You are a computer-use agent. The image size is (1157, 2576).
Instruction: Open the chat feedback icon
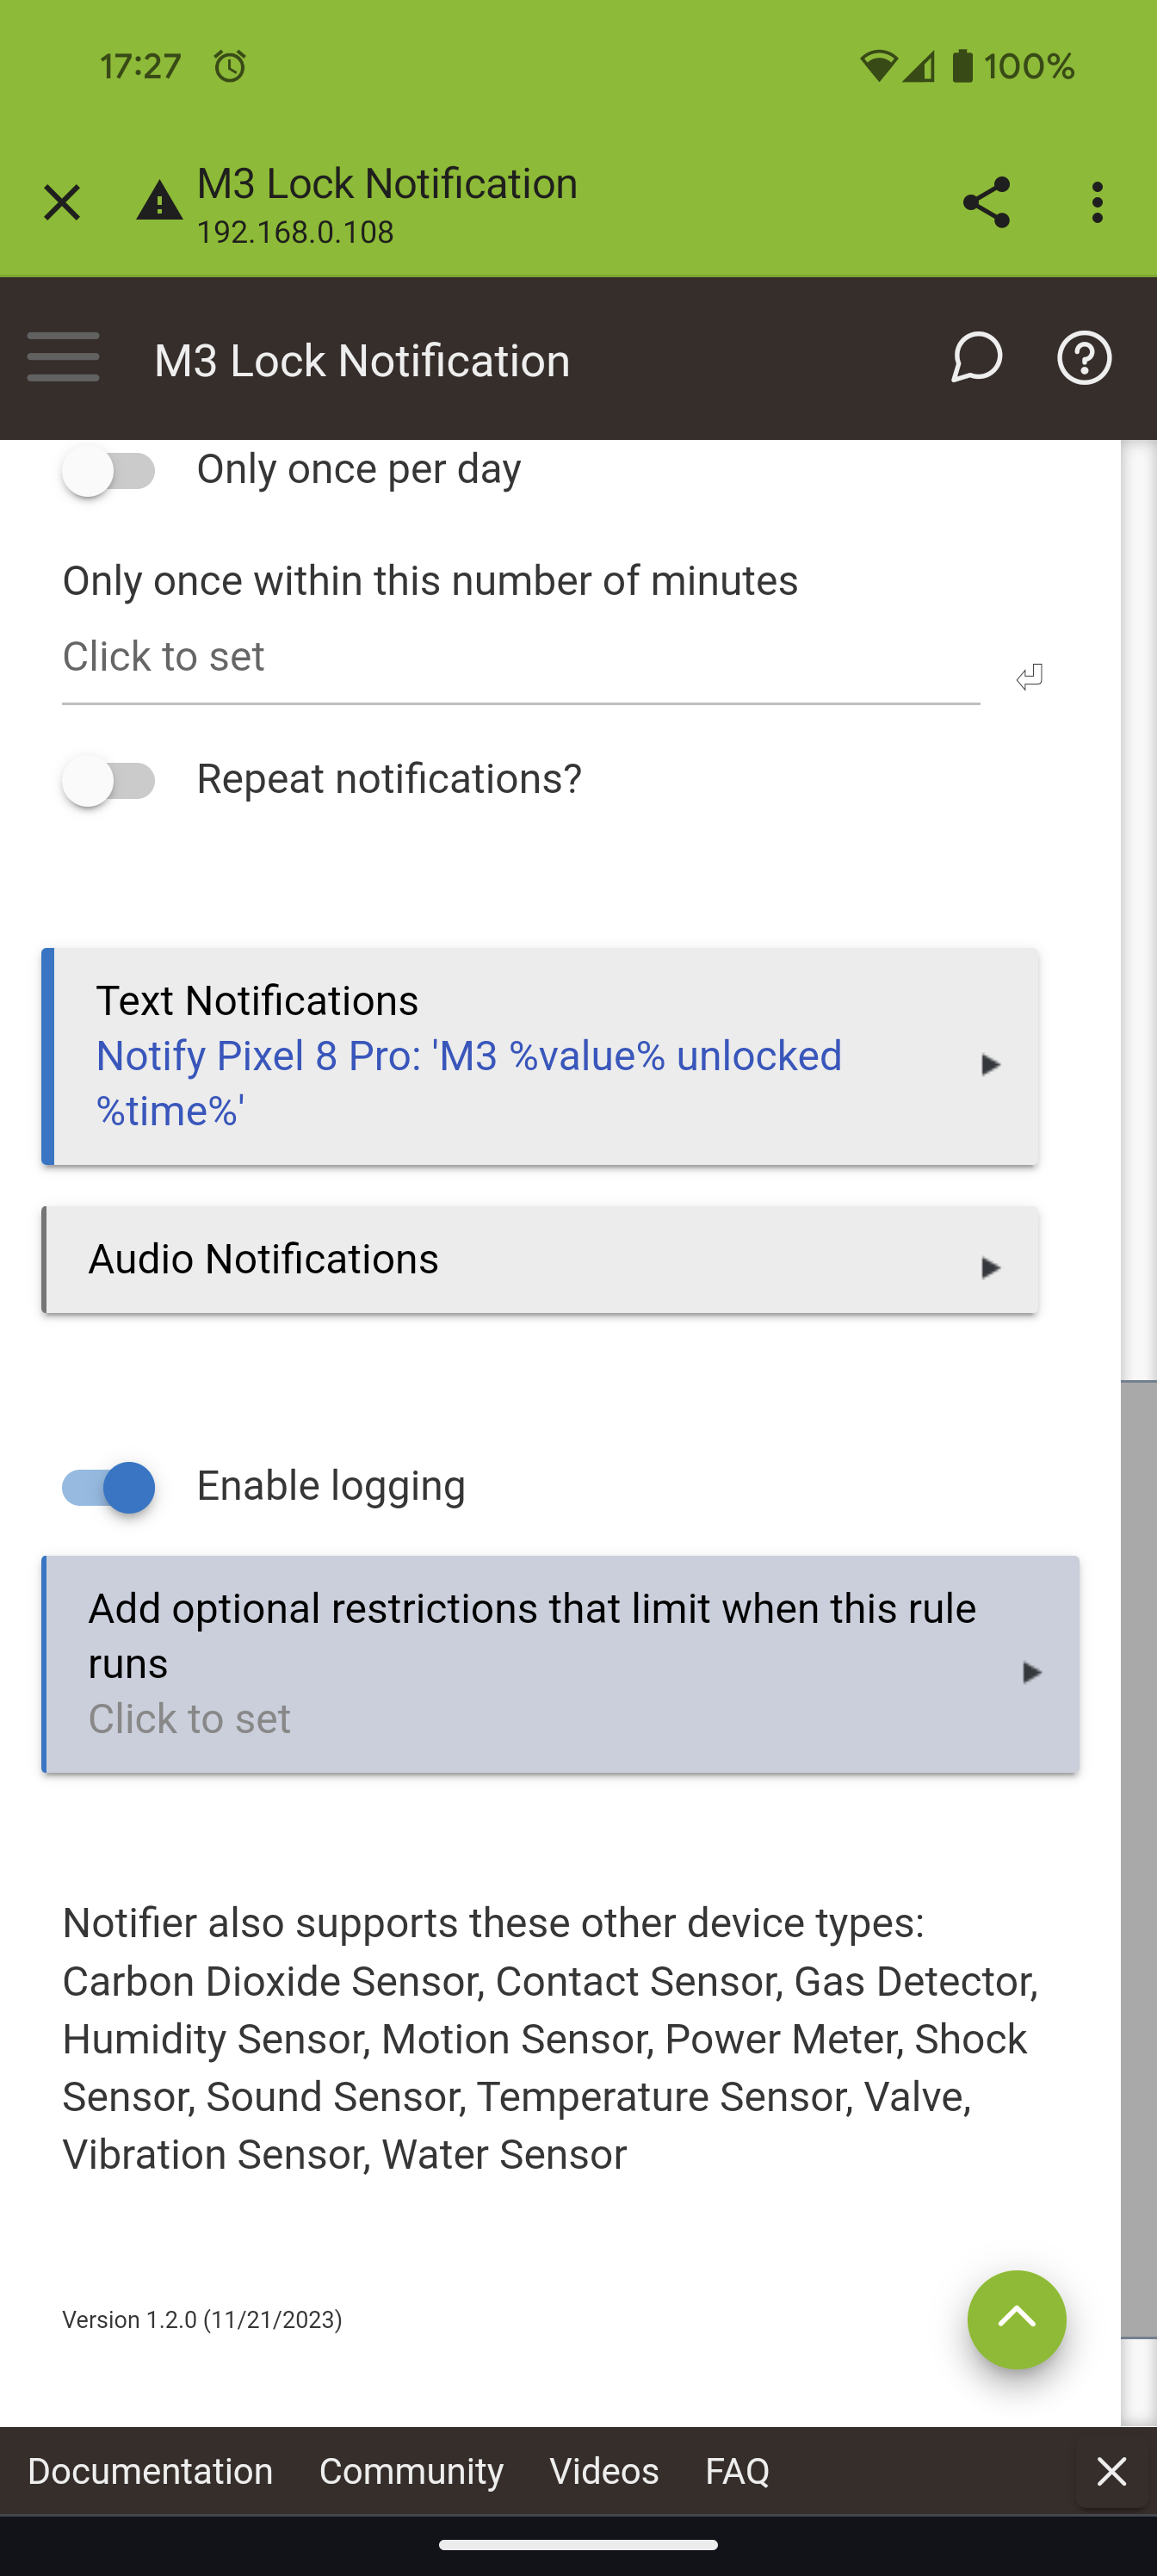tap(976, 358)
